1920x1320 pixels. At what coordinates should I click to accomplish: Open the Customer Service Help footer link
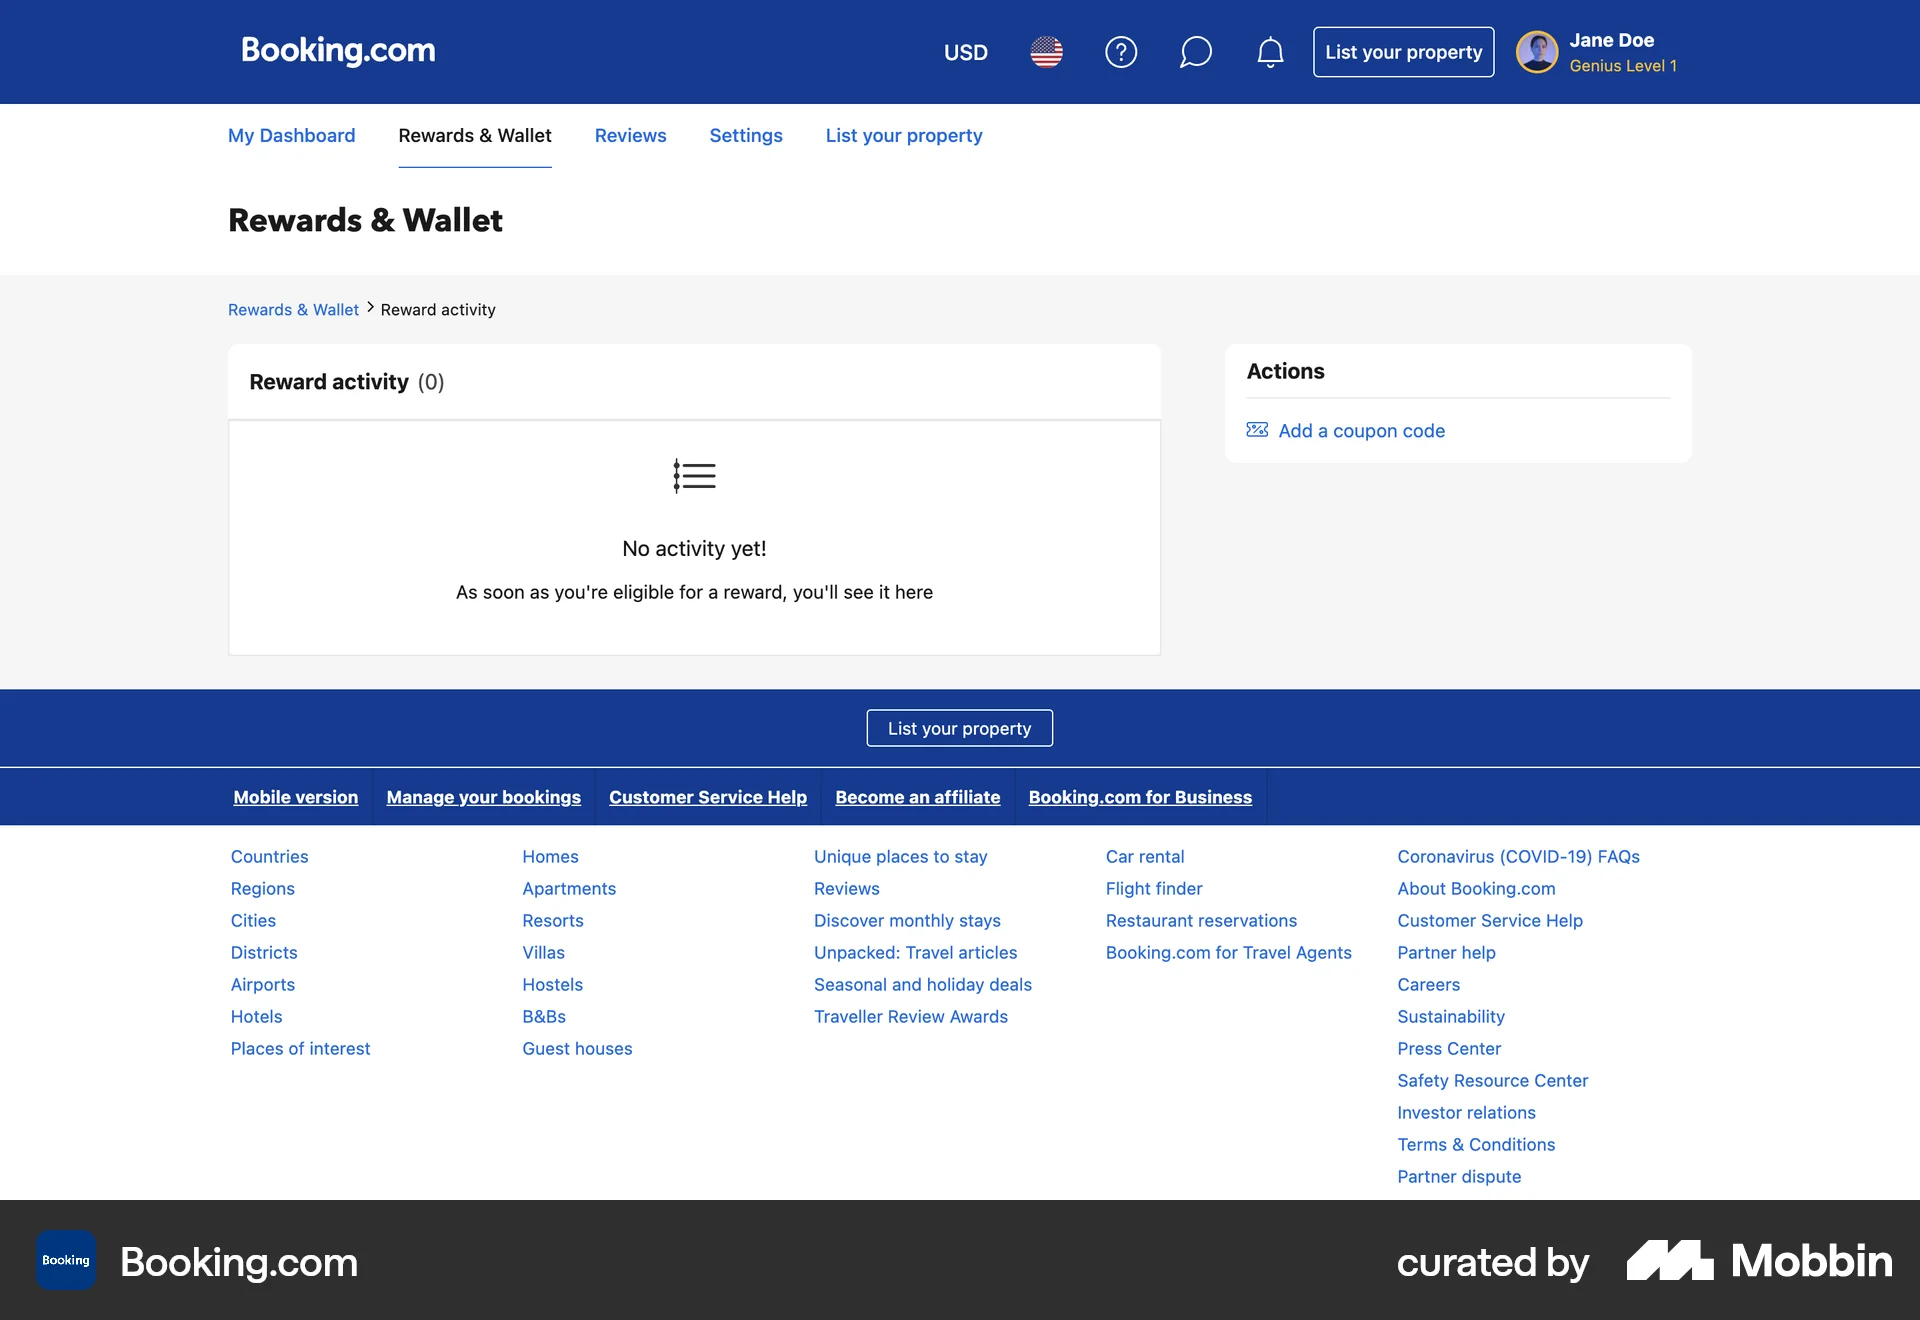click(x=708, y=797)
